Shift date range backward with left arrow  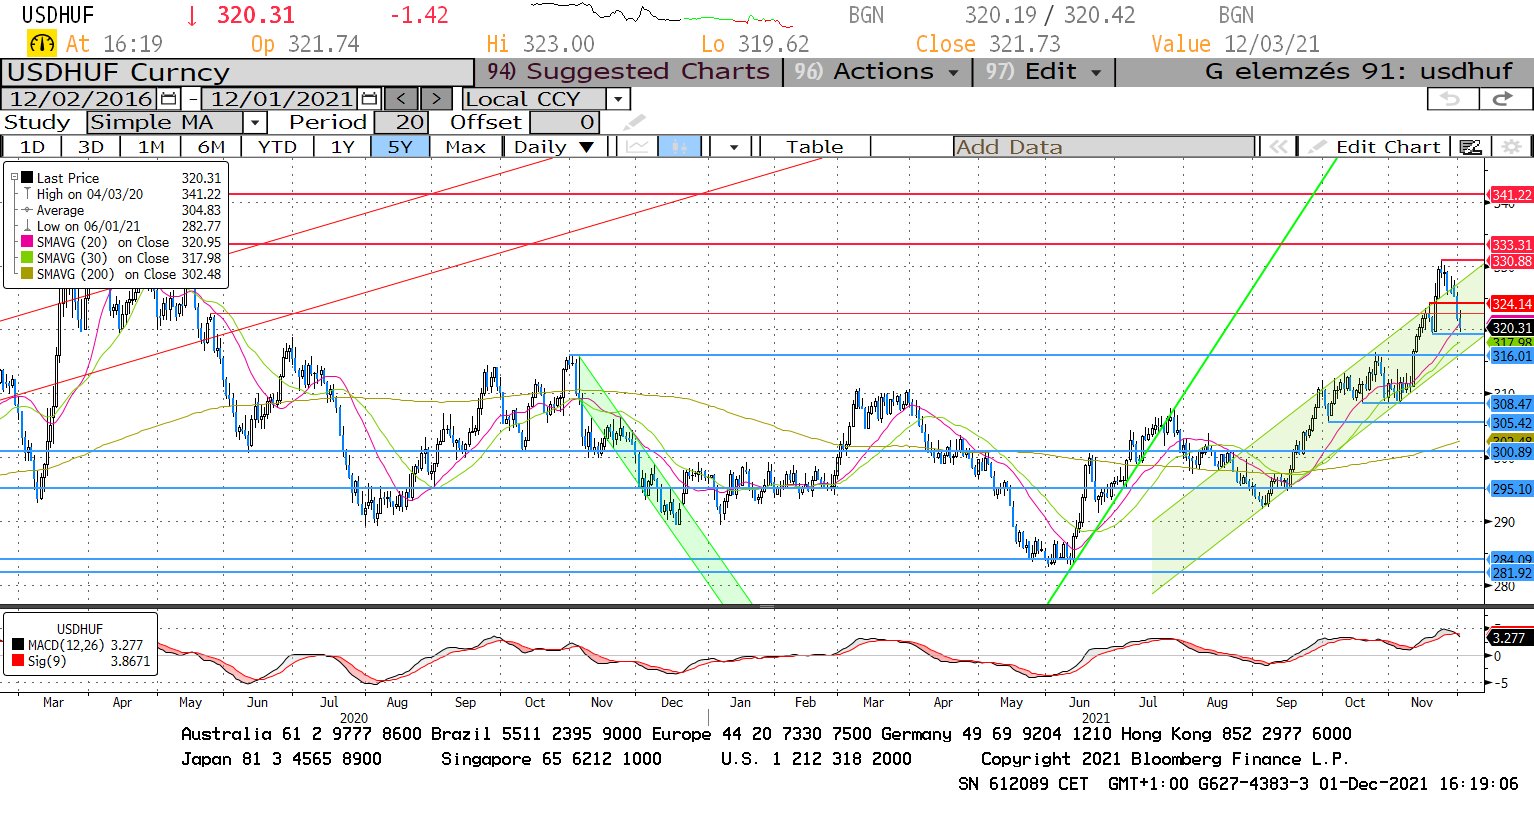pos(401,99)
